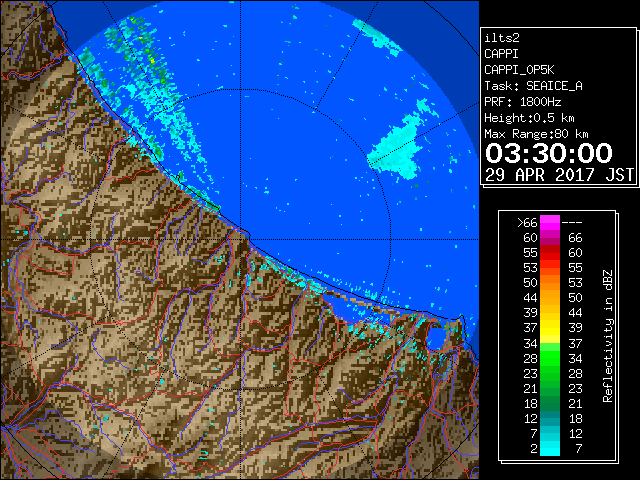Pick the orange 50–53 dBZ color swatch
The height and width of the screenshot is (480, 640).
(550, 282)
